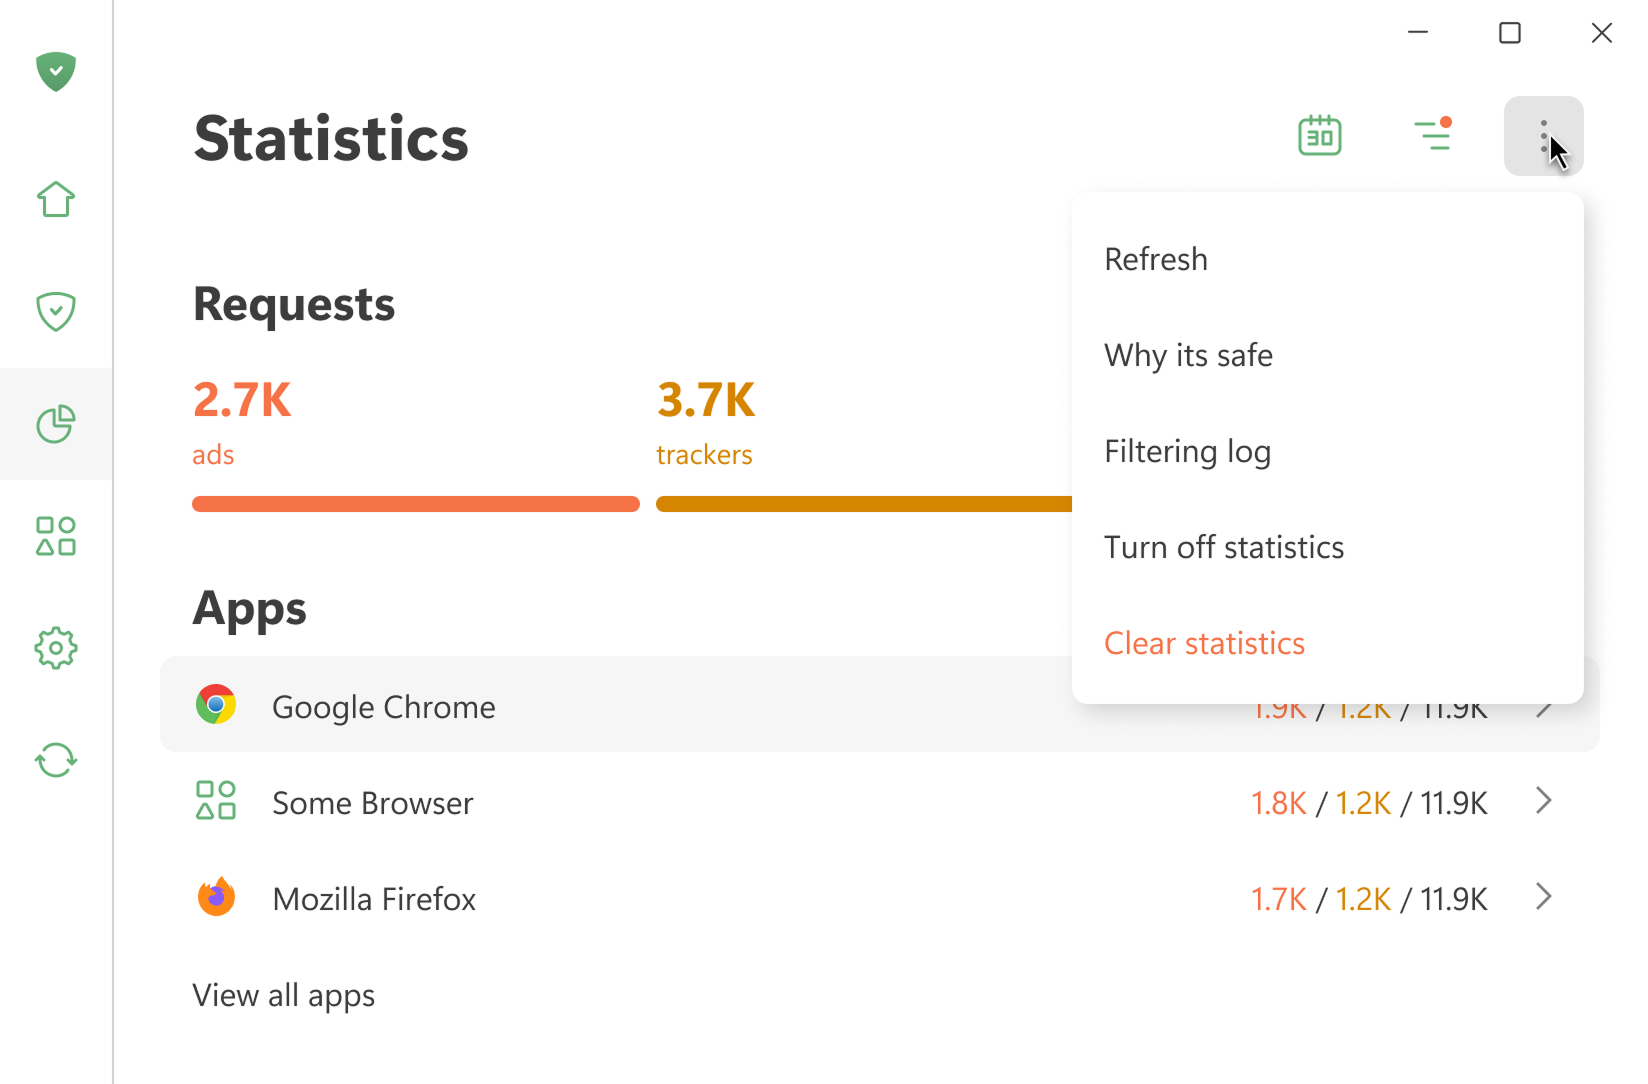Expand Some Browser statistics details

[x=1542, y=801]
